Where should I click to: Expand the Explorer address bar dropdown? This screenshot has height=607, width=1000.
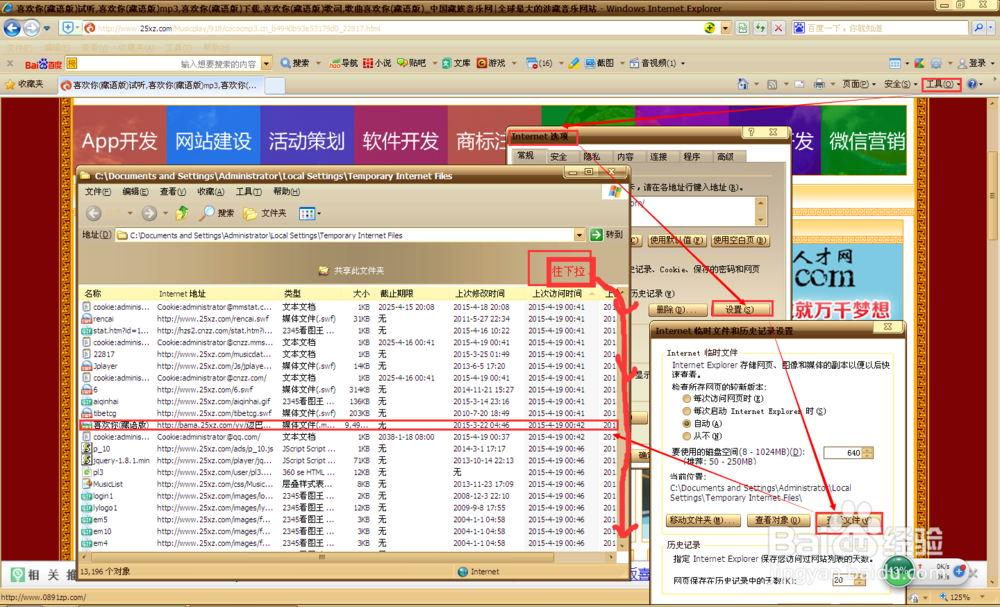click(580, 234)
